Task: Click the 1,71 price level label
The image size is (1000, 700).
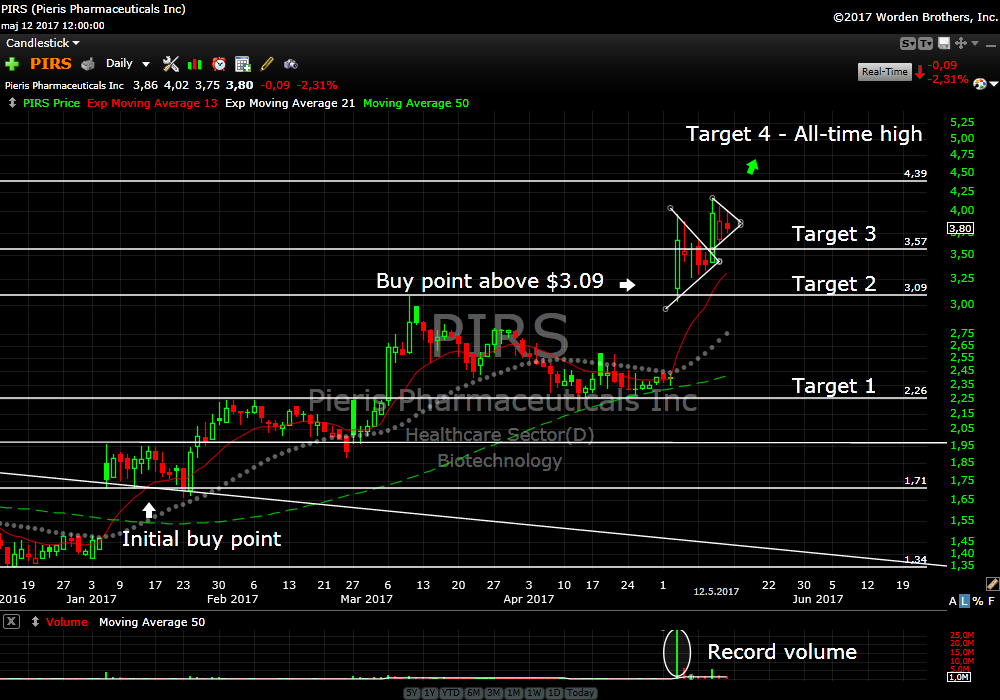Action: [x=915, y=481]
